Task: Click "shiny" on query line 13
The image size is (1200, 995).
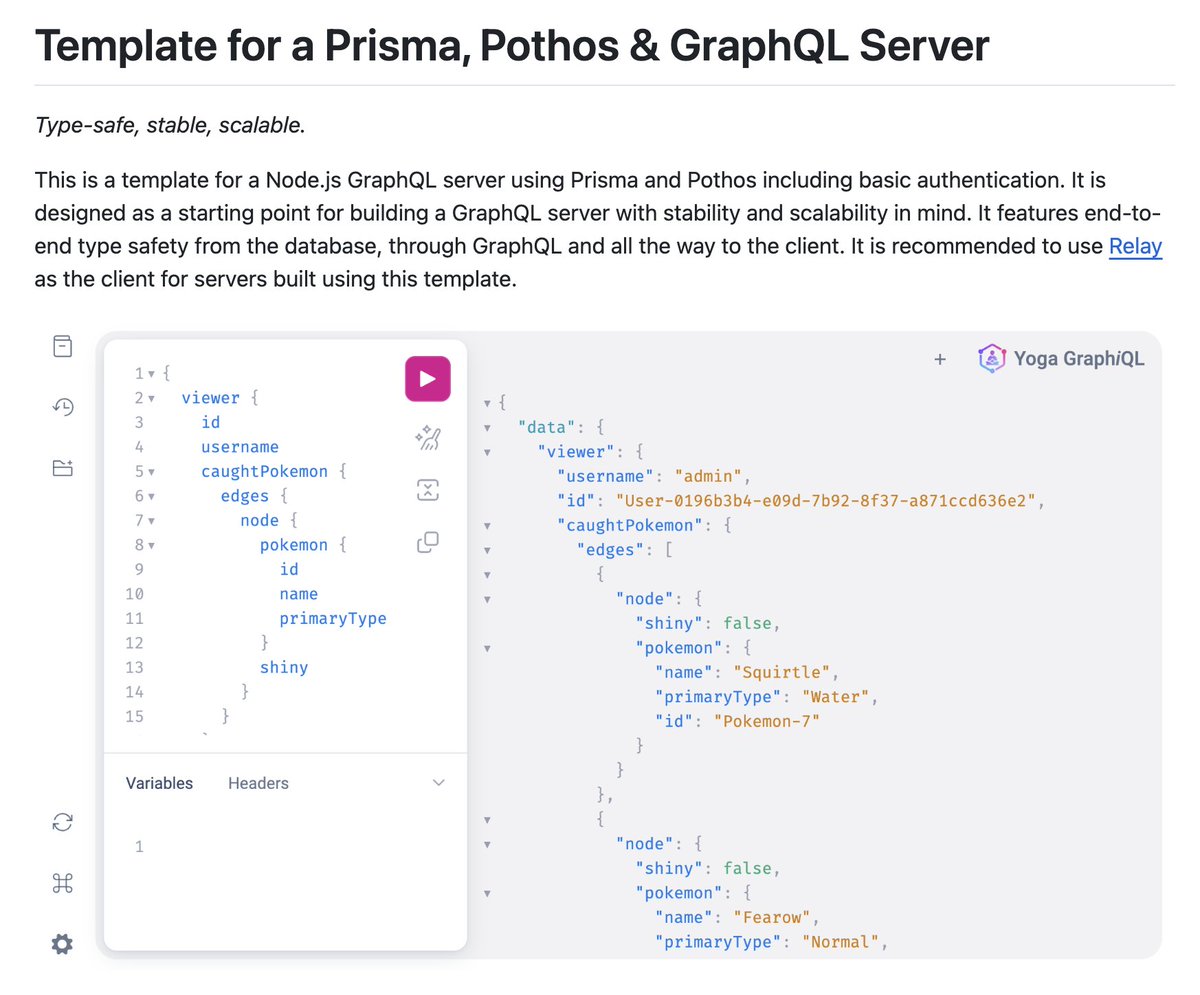Action: [284, 668]
